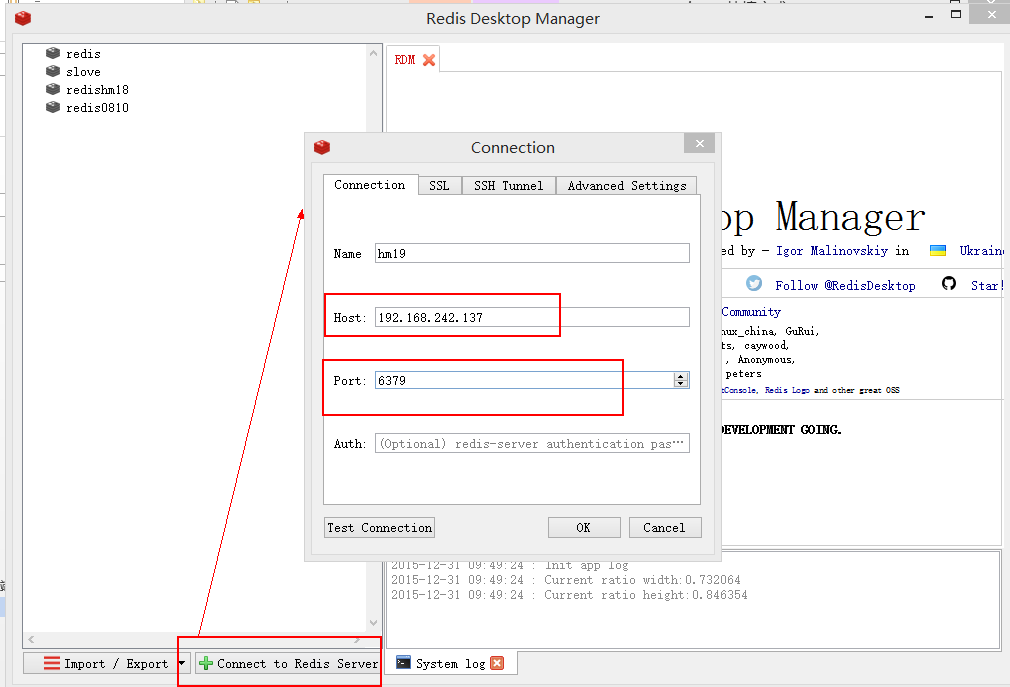
Task: Click the Twitter bird icon
Action: [754, 284]
